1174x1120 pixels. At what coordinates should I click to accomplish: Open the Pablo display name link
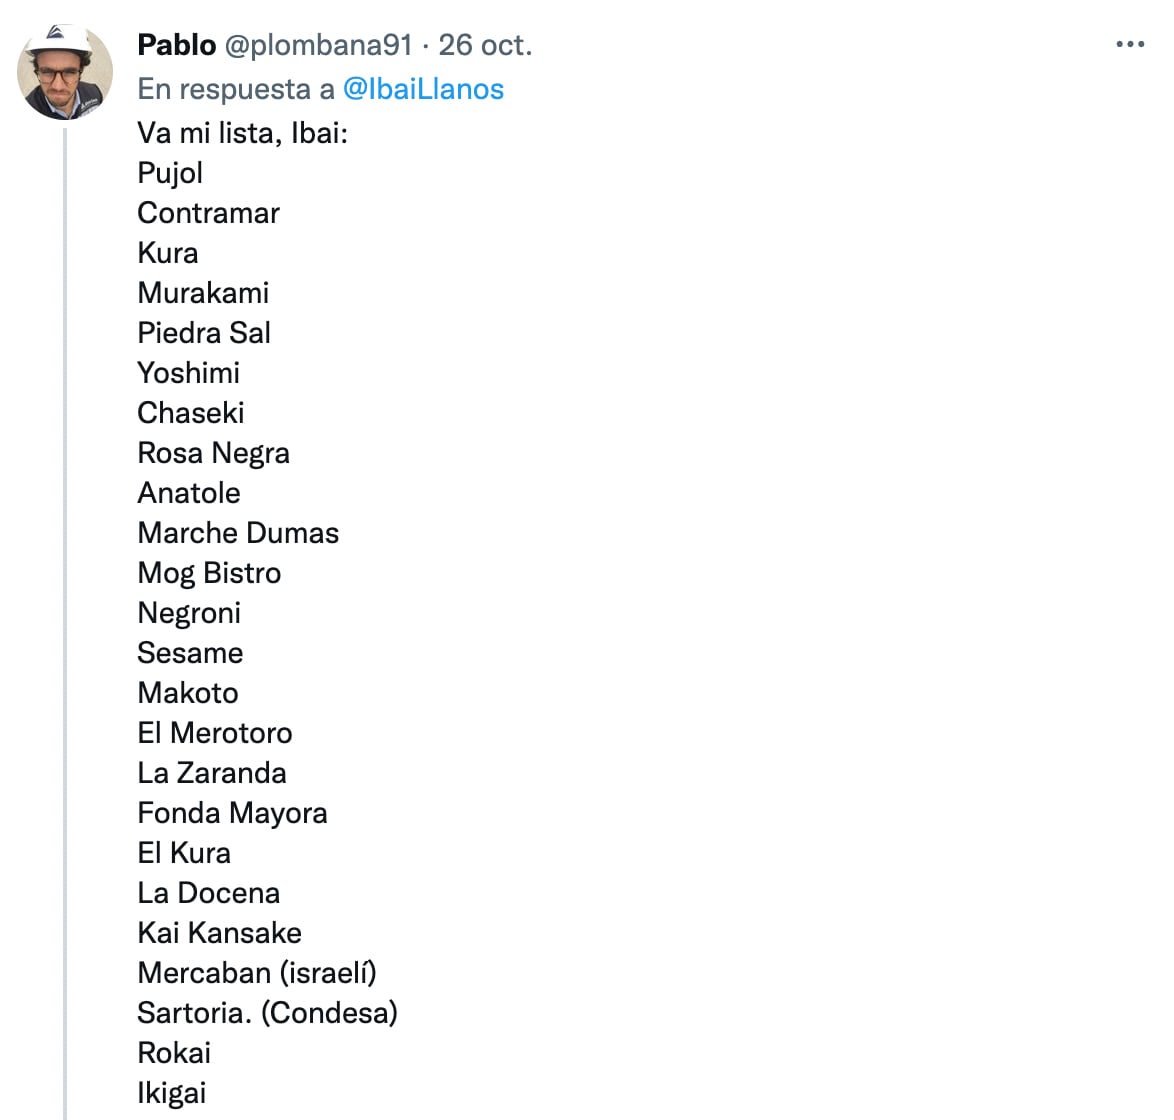pyautogui.click(x=177, y=45)
